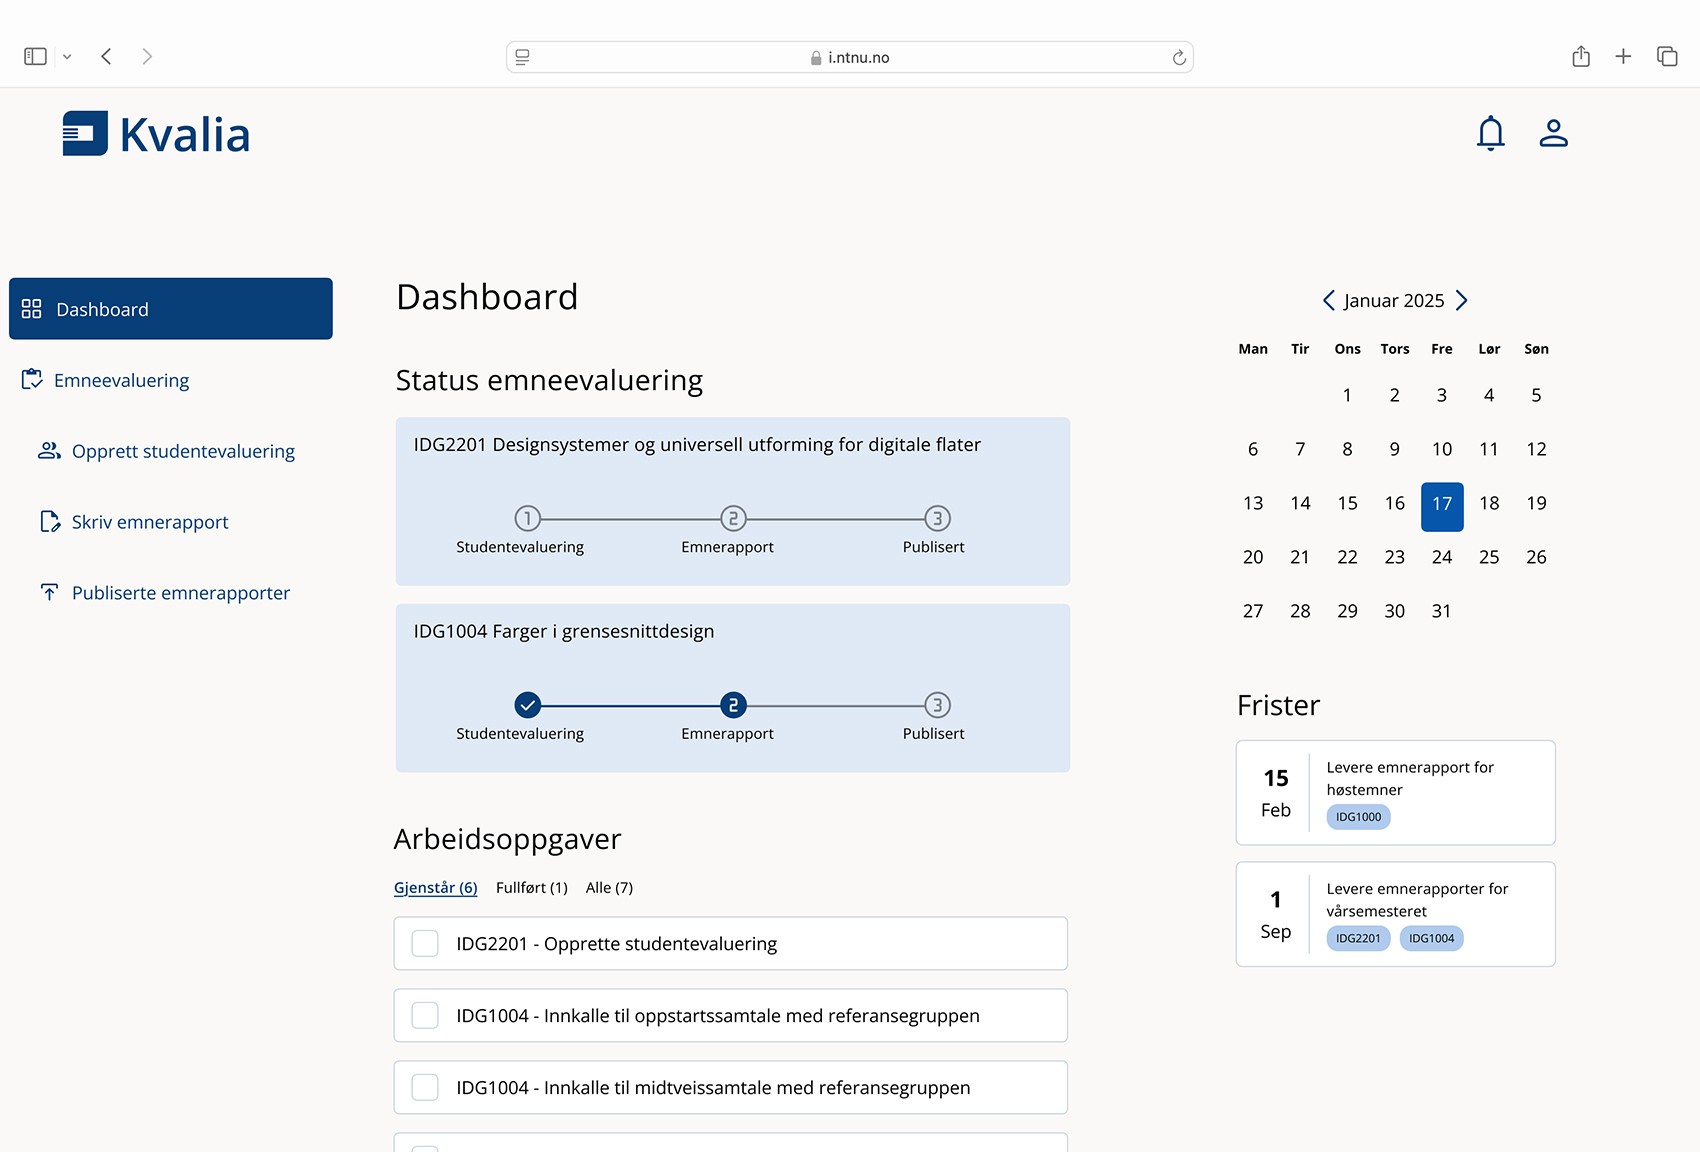Switch to the Fullført tab
The width and height of the screenshot is (1700, 1152).
tap(532, 887)
